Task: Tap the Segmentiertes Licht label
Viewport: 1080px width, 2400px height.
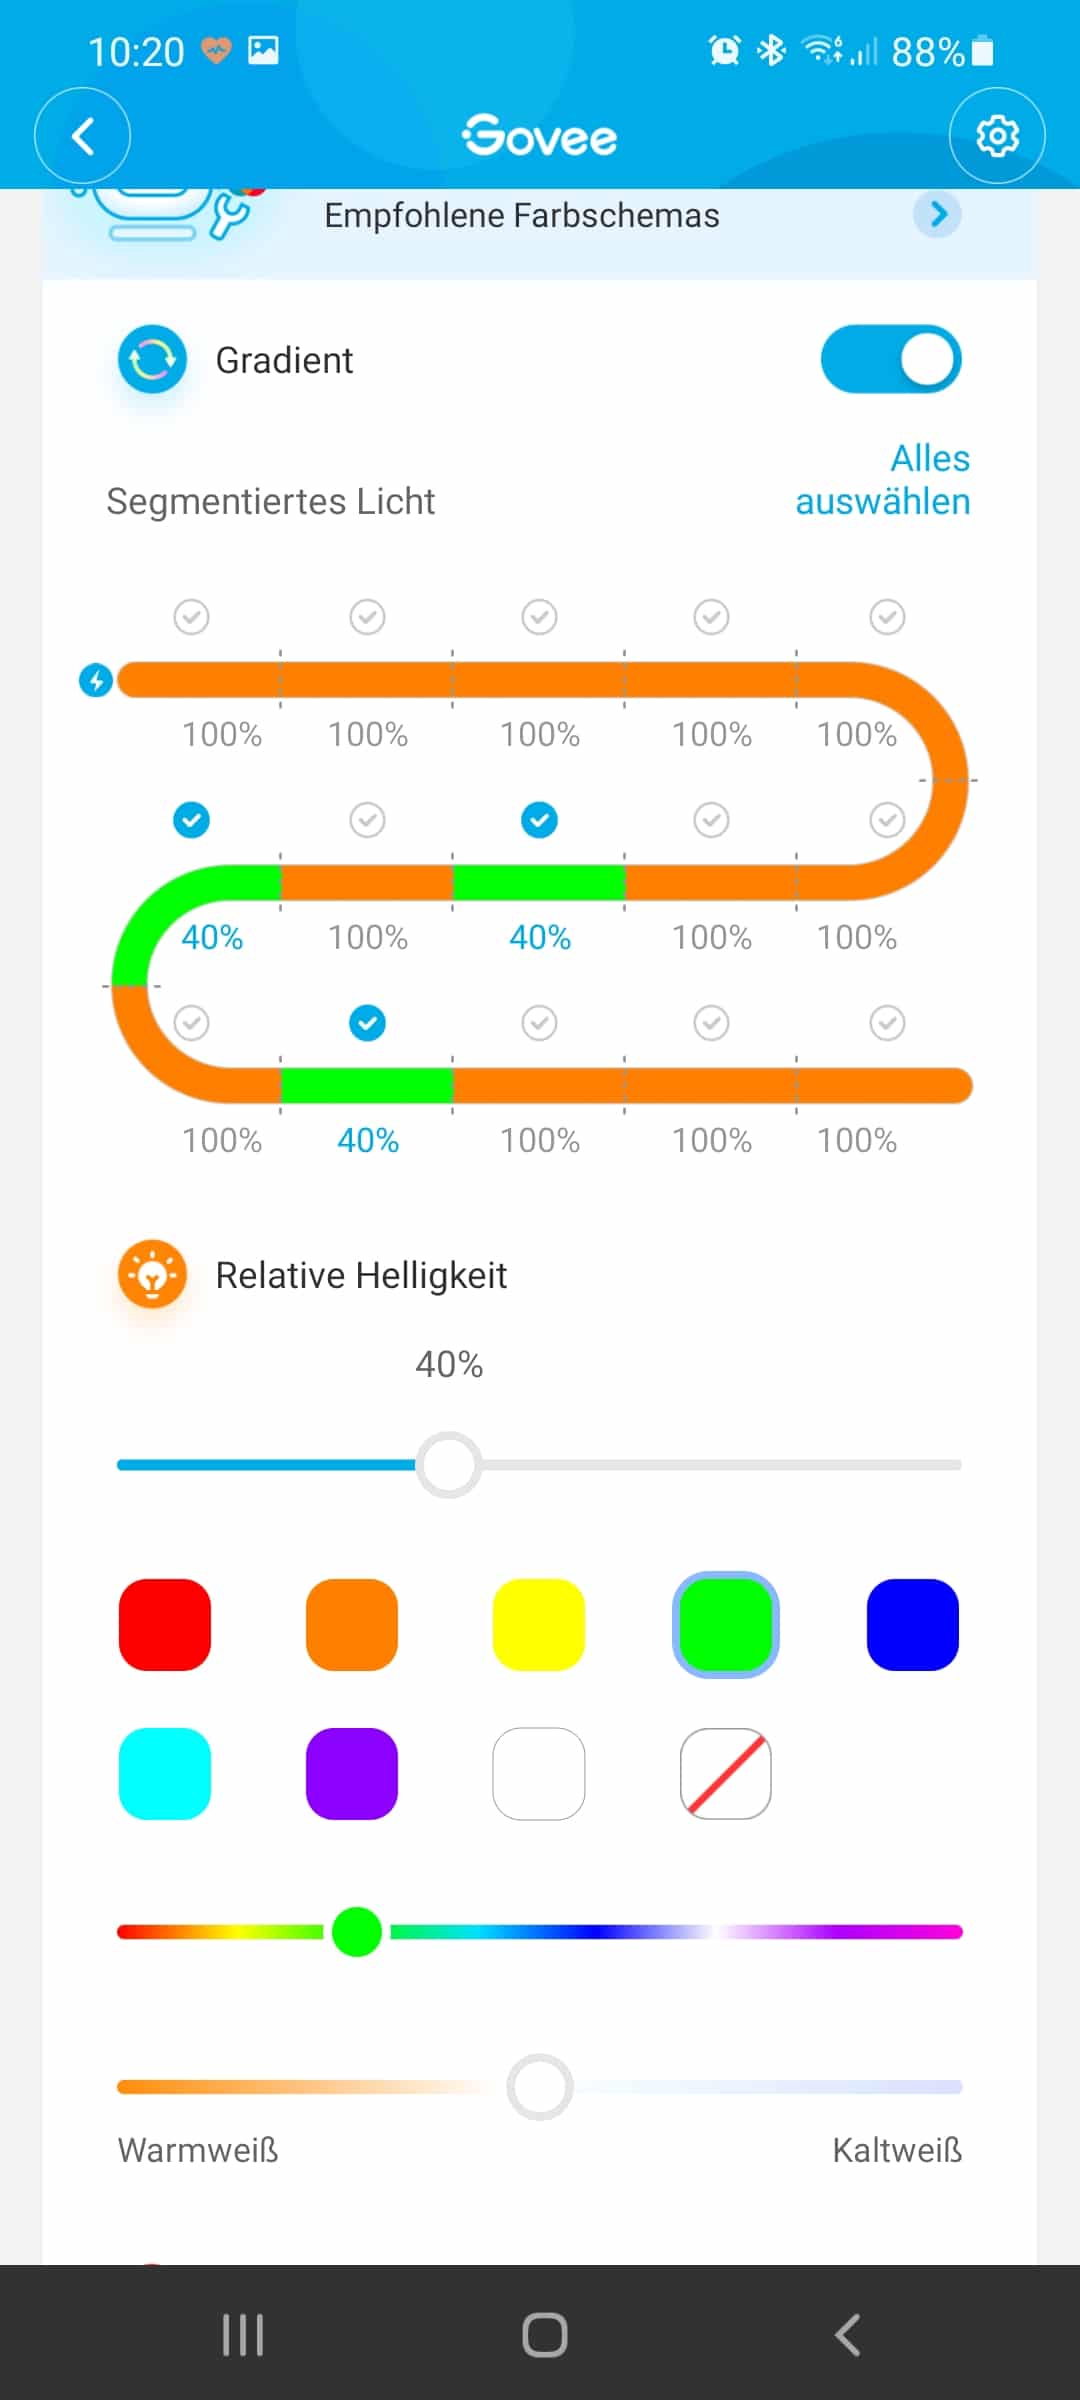Action: (271, 501)
